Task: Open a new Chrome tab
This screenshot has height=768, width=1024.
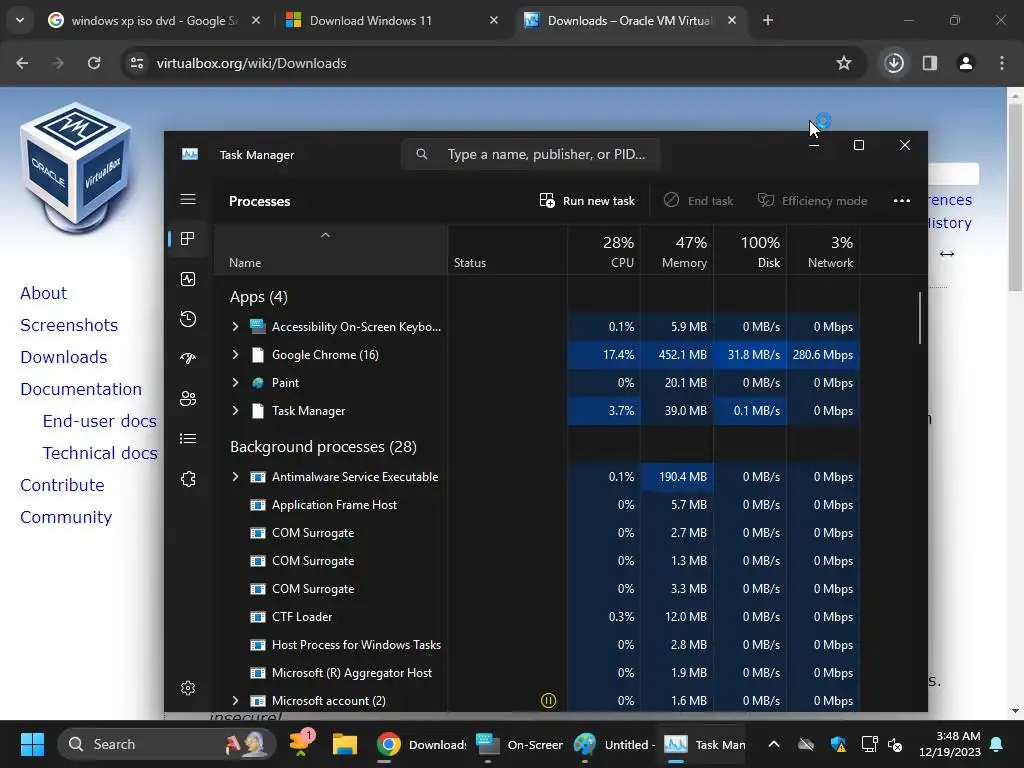Action: (768, 20)
